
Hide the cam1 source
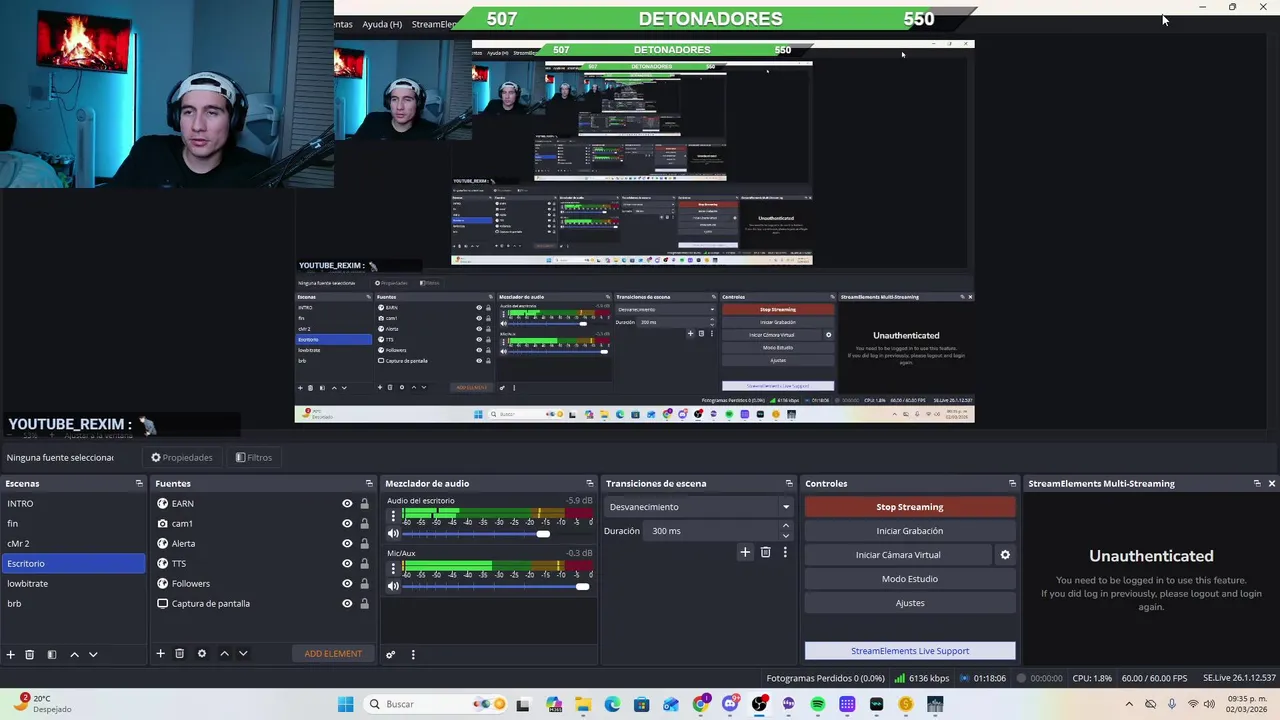[x=347, y=524]
